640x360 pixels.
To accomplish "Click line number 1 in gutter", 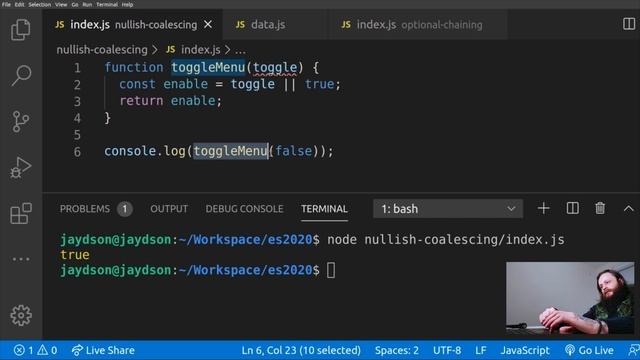I will [x=77, y=68].
